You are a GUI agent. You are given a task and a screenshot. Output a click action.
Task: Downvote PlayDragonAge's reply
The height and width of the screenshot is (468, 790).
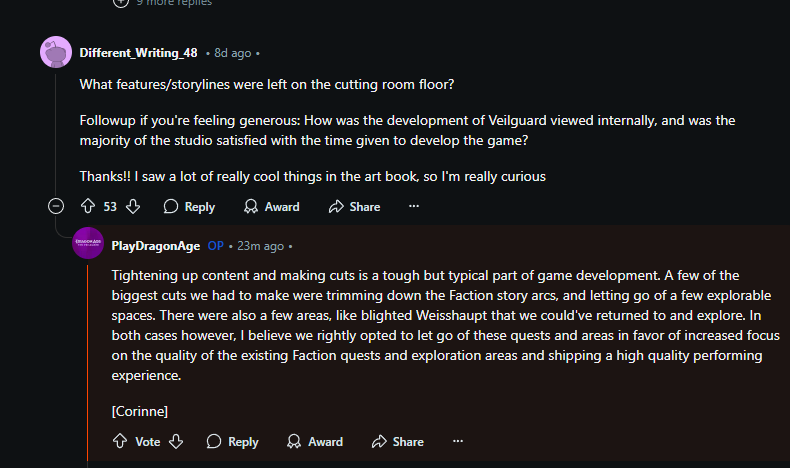coord(176,441)
